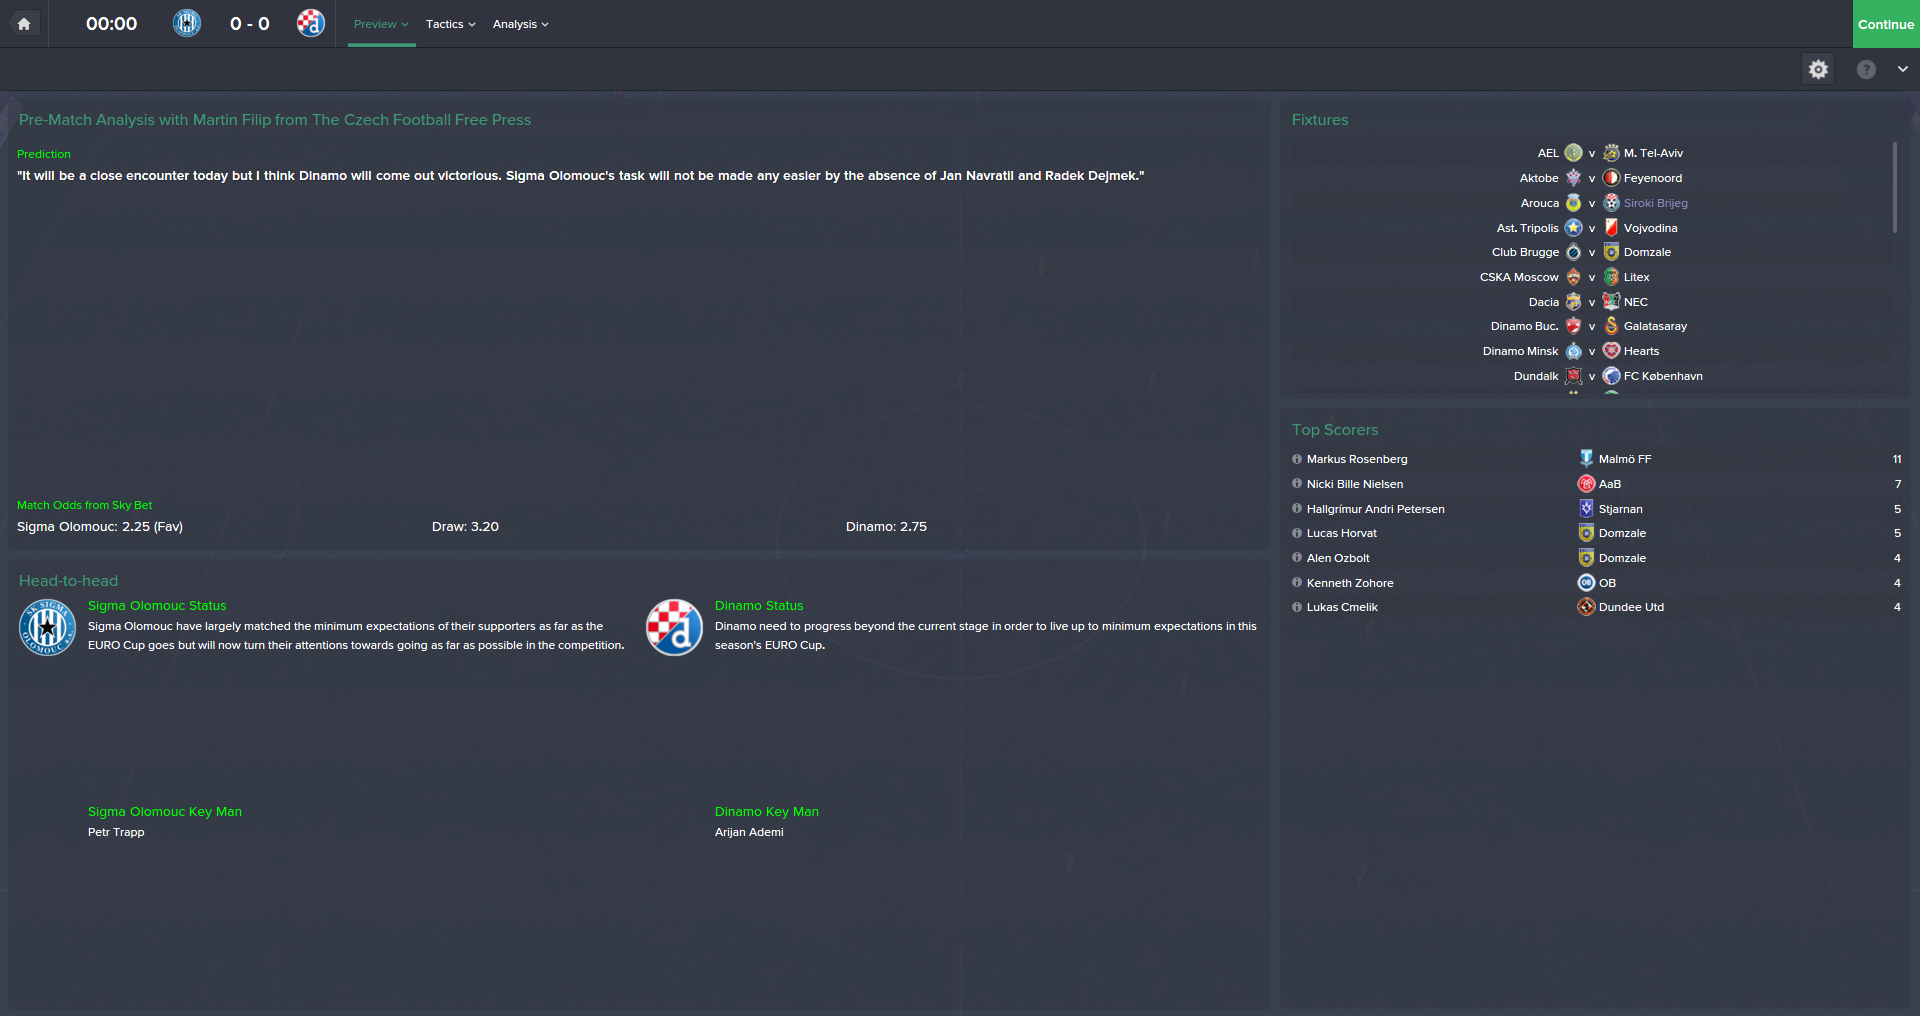Click the Continue button

click(x=1886, y=24)
